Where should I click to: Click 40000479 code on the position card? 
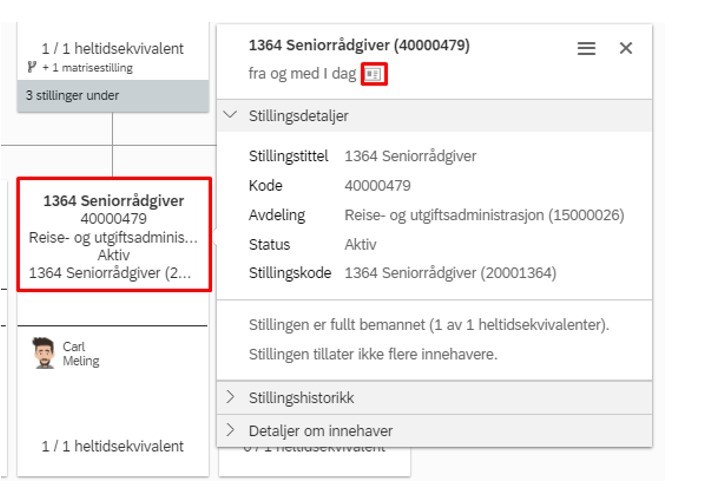point(114,219)
